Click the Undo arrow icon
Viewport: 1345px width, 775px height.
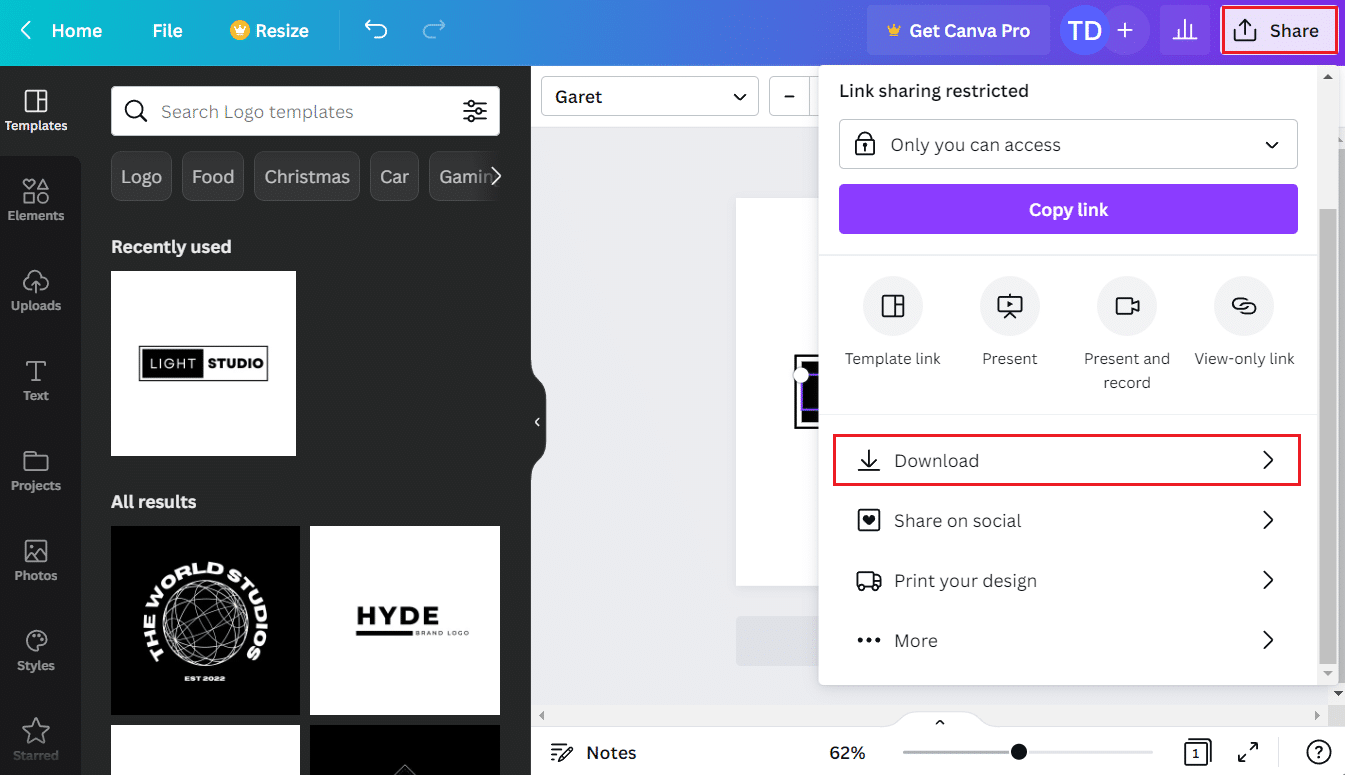click(376, 30)
